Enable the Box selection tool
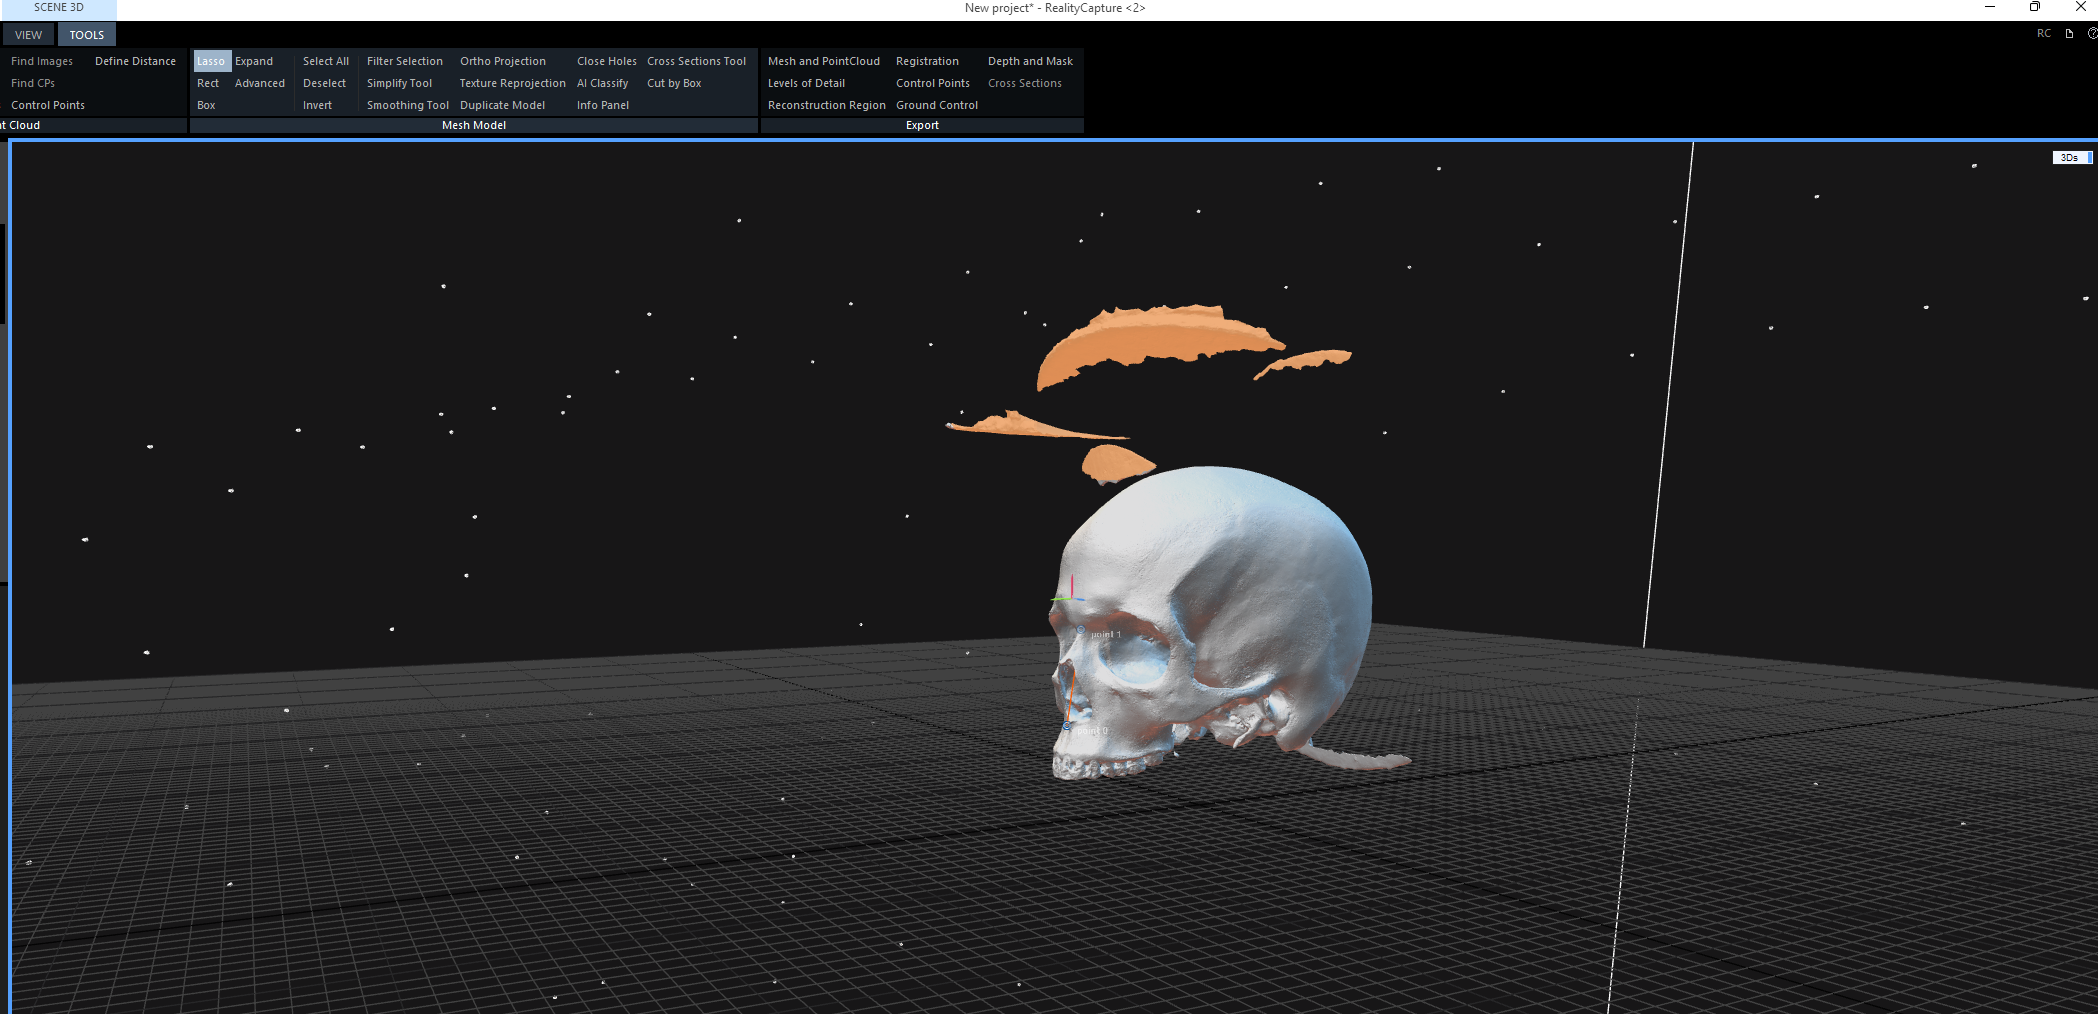The width and height of the screenshot is (2098, 1014). pos(206,105)
